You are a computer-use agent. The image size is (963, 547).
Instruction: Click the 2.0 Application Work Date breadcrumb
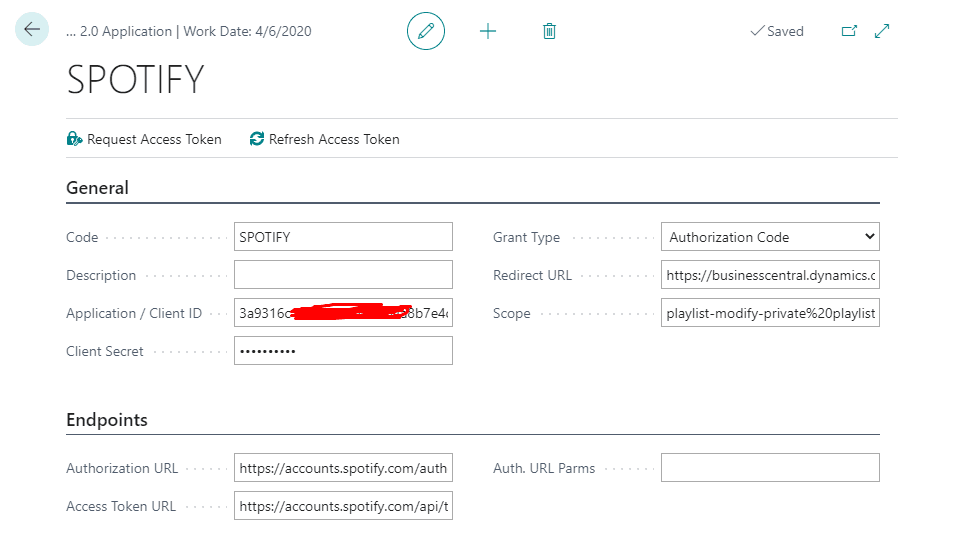(x=189, y=31)
